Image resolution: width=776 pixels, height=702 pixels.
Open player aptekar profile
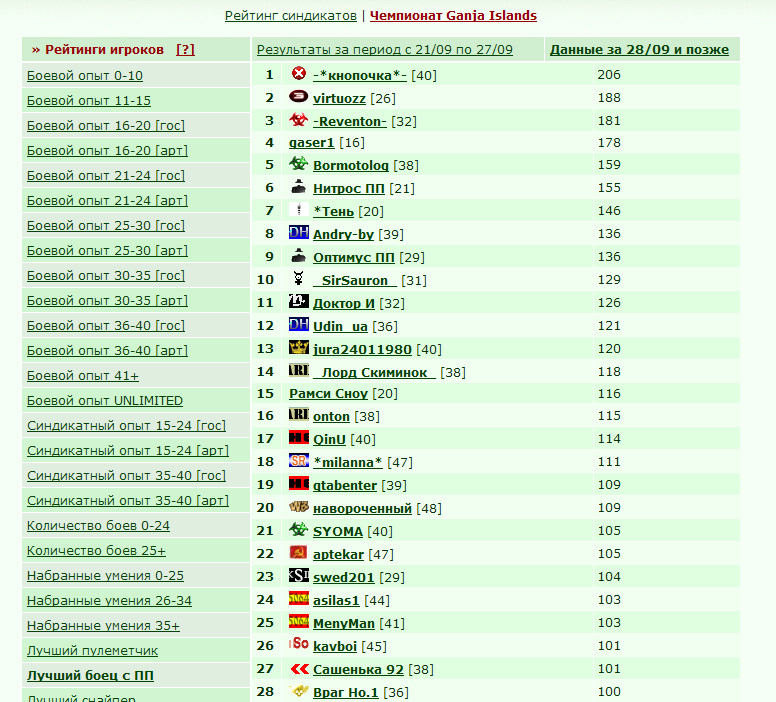point(339,554)
